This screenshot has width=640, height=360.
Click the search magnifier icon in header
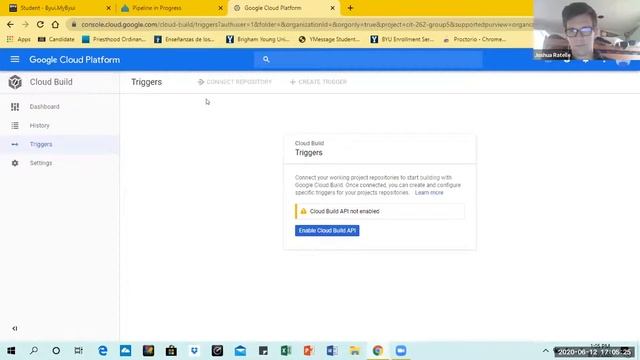[266, 60]
